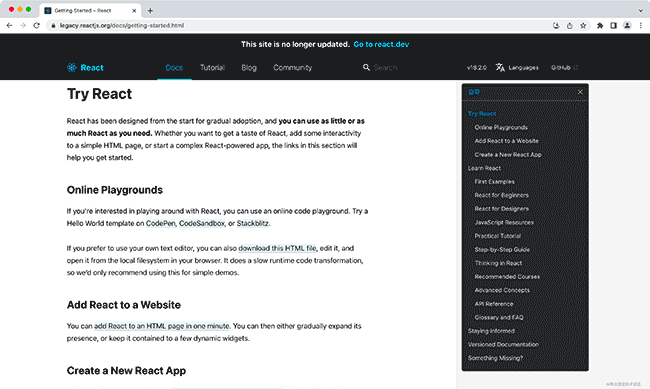Image resolution: width=650 pixels, height=389 pixels.
Task: Open new browser tab with plus
Action: pos(150,11)
